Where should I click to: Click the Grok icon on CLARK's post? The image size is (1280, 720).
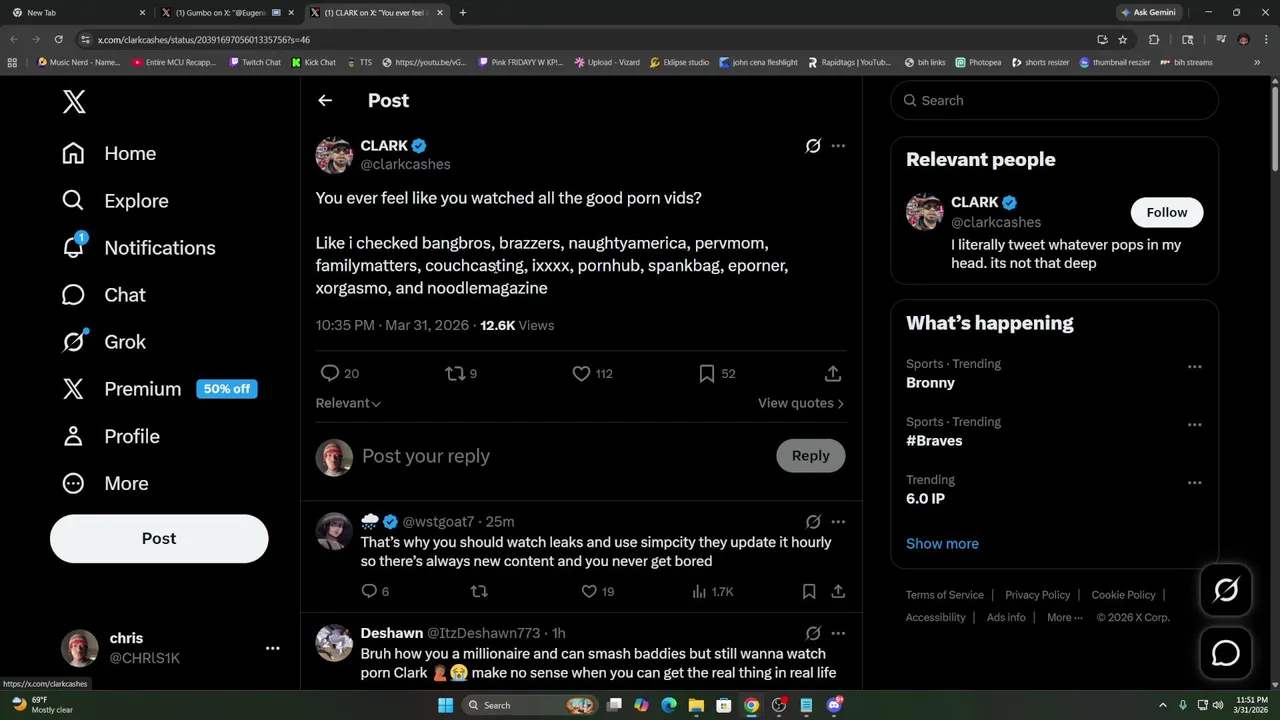pyautogui.click(x=813, y=146)
